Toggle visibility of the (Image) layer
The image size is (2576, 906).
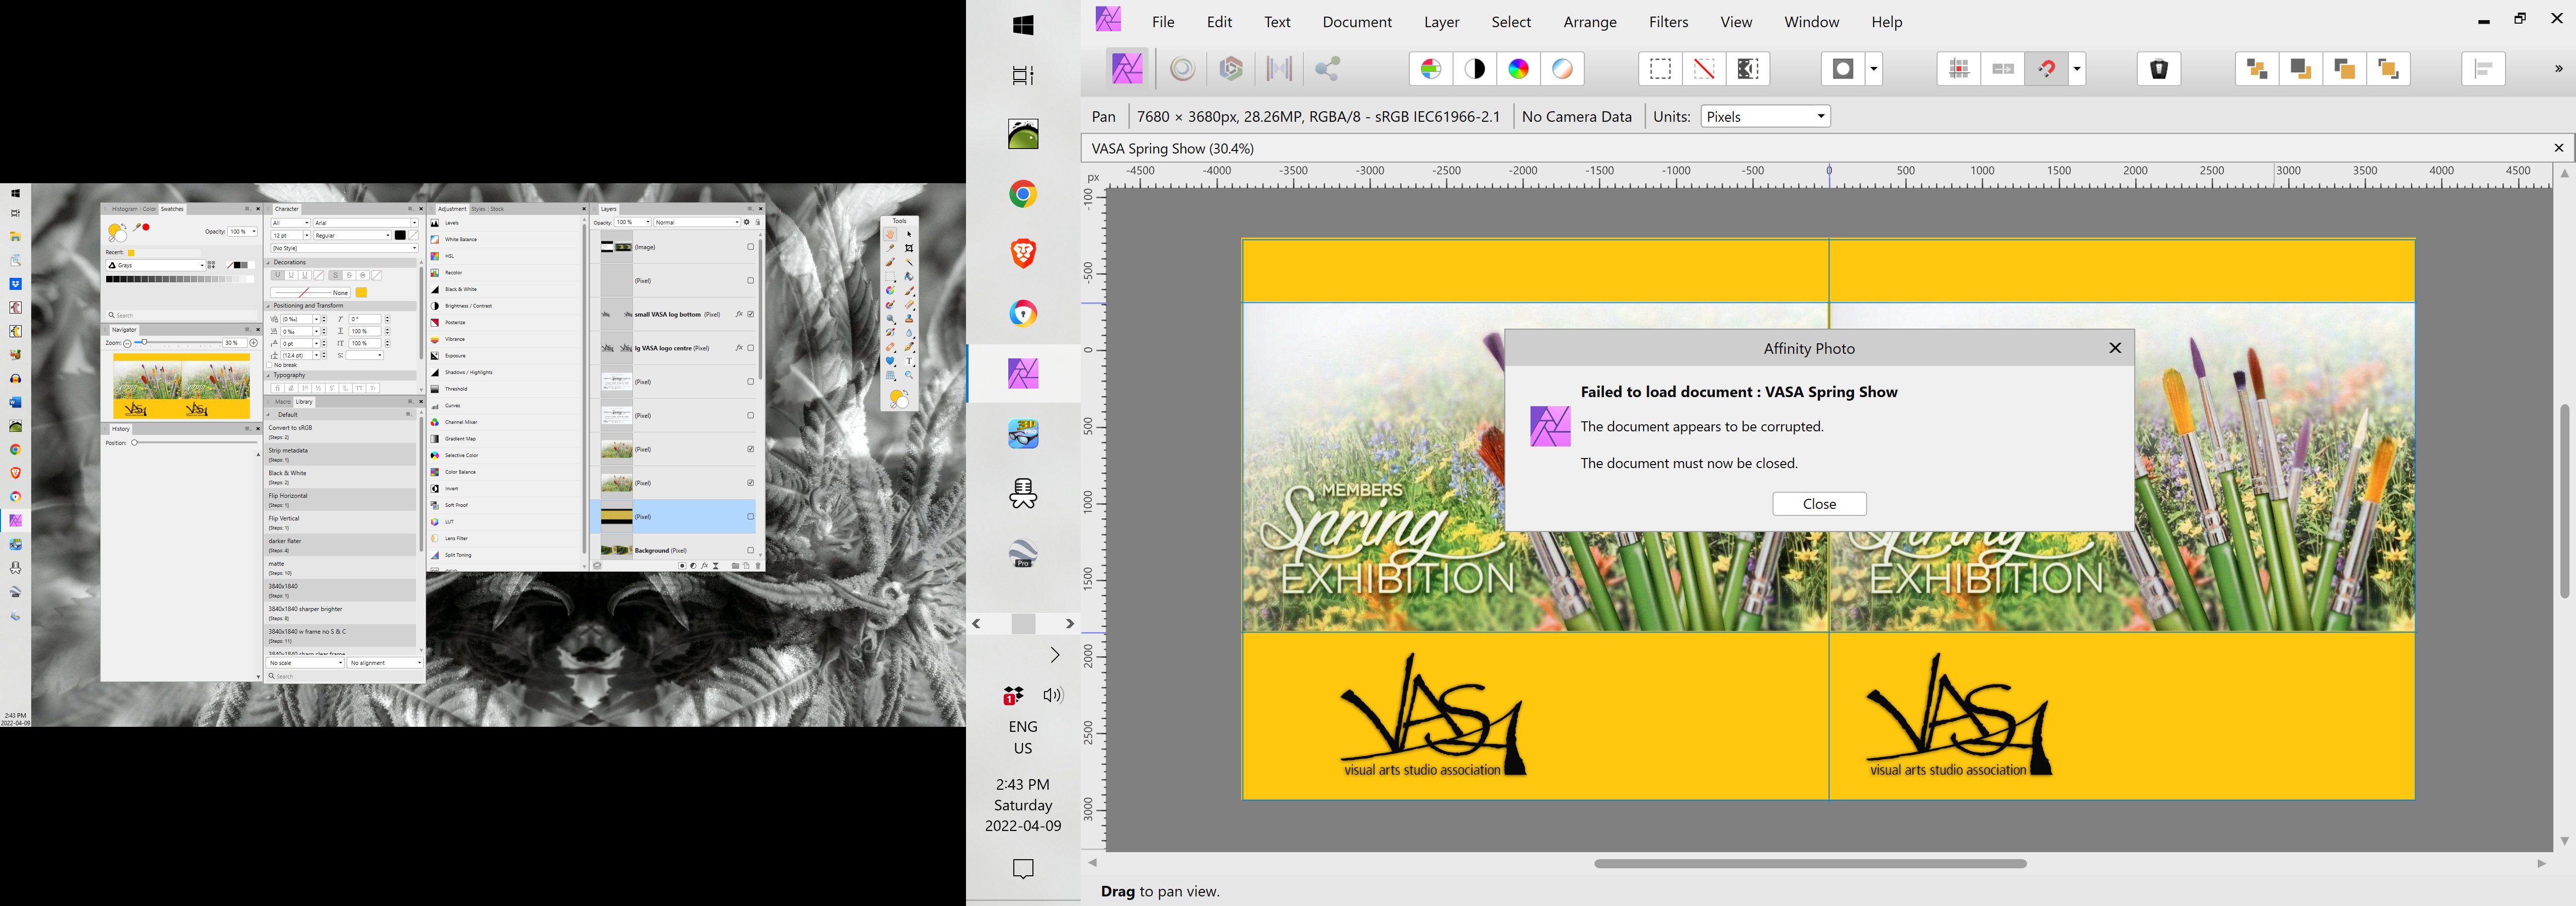coord(751,247)
